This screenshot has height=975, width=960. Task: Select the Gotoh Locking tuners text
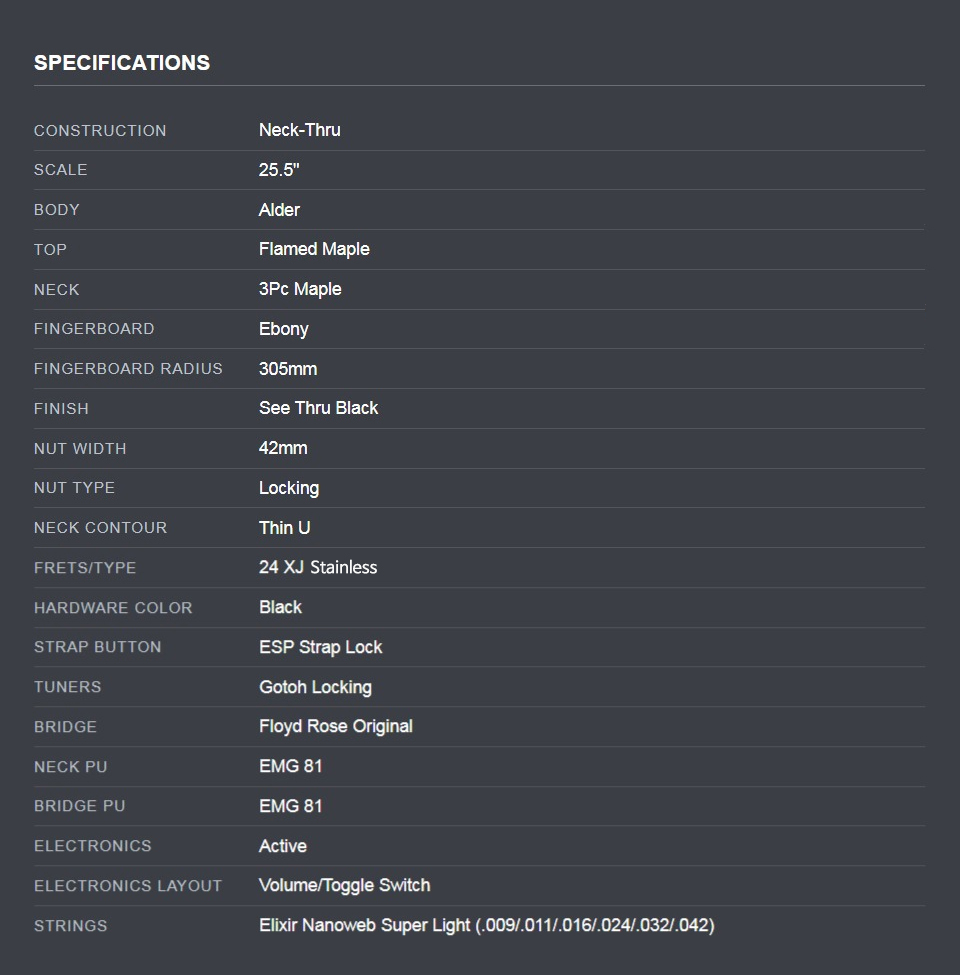click(x=315, y=687)
